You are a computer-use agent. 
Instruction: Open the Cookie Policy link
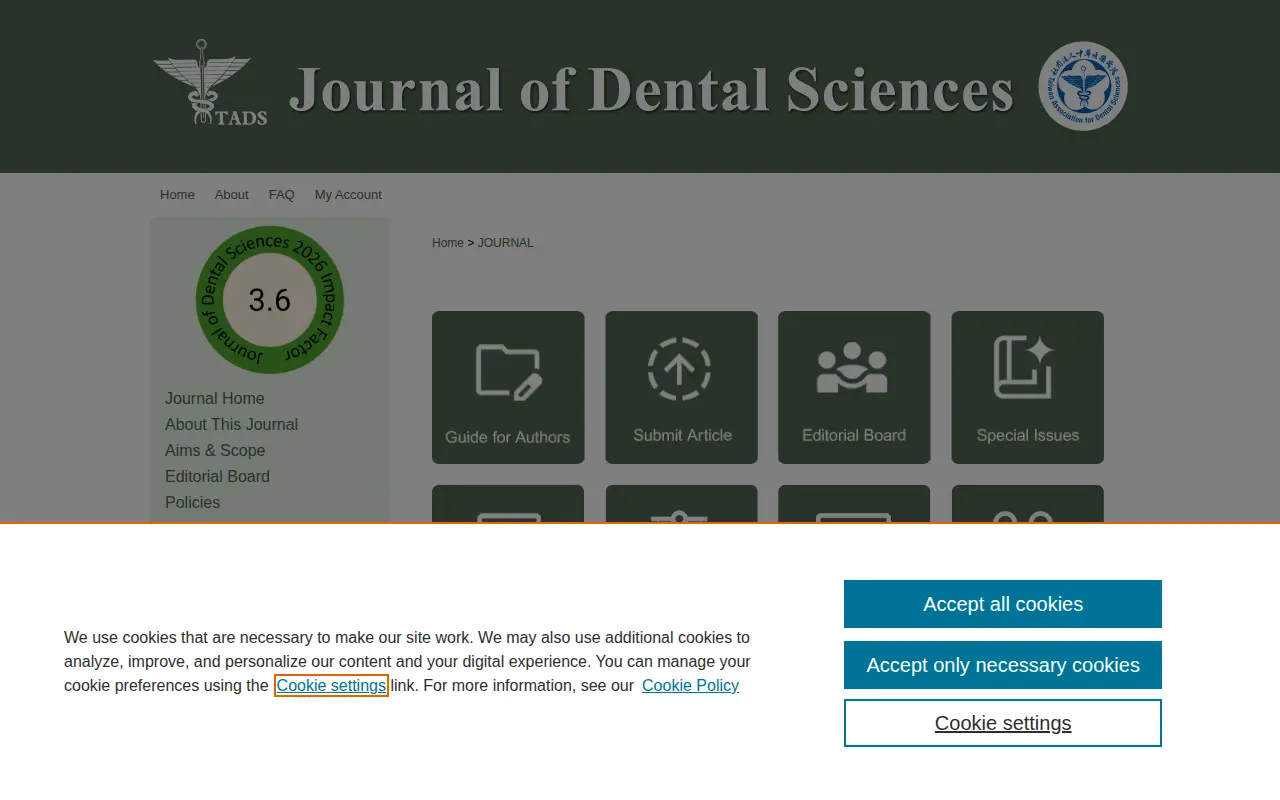coord(690,686)
